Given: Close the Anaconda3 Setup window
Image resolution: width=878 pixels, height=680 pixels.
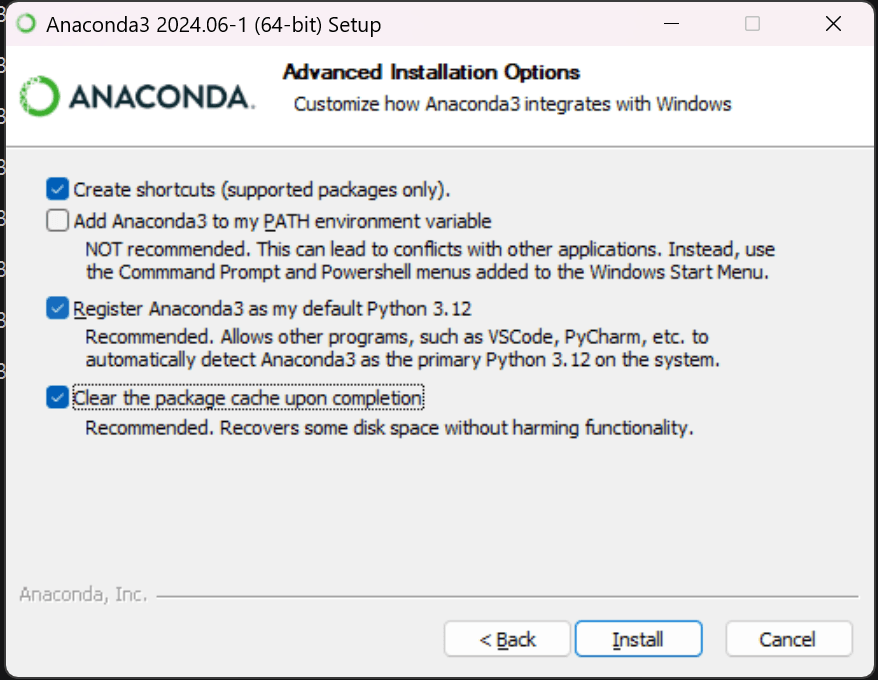Looking at the screenshot, I should click(x=833, y=24).
